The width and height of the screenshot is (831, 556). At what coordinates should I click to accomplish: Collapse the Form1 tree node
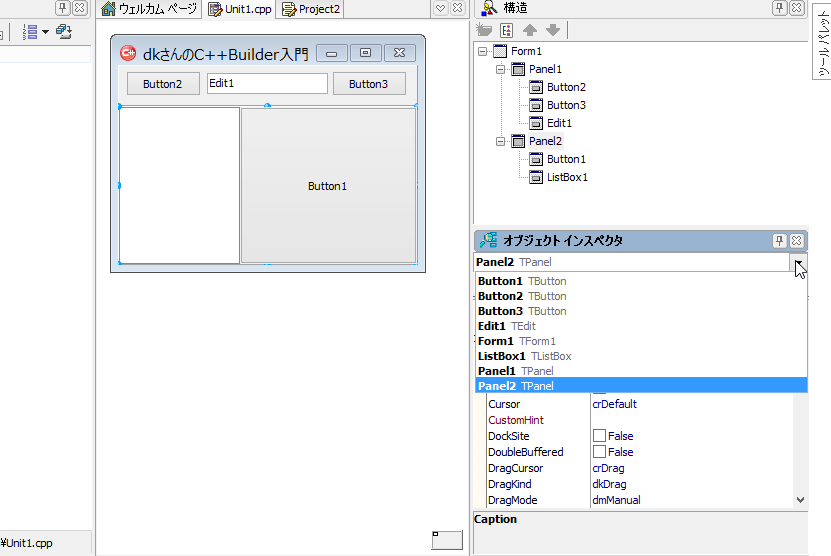click(x=483, y=51)
